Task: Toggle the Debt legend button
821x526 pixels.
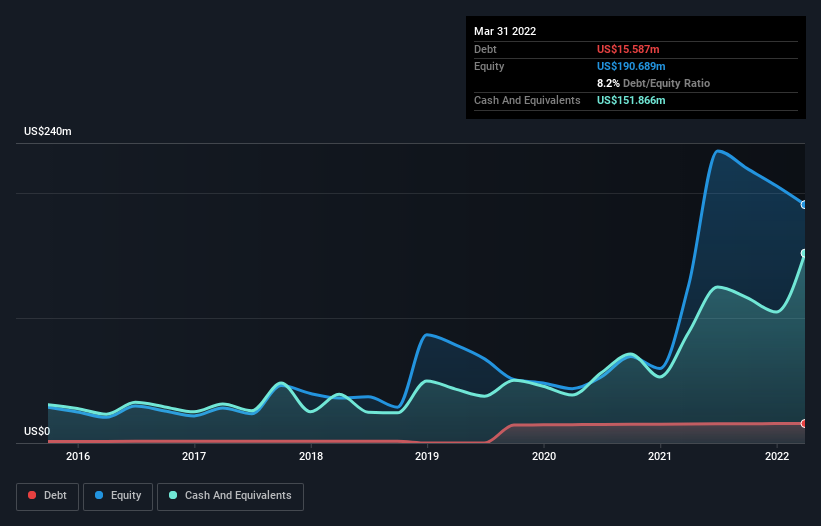Action: click(x=47, y=496)
